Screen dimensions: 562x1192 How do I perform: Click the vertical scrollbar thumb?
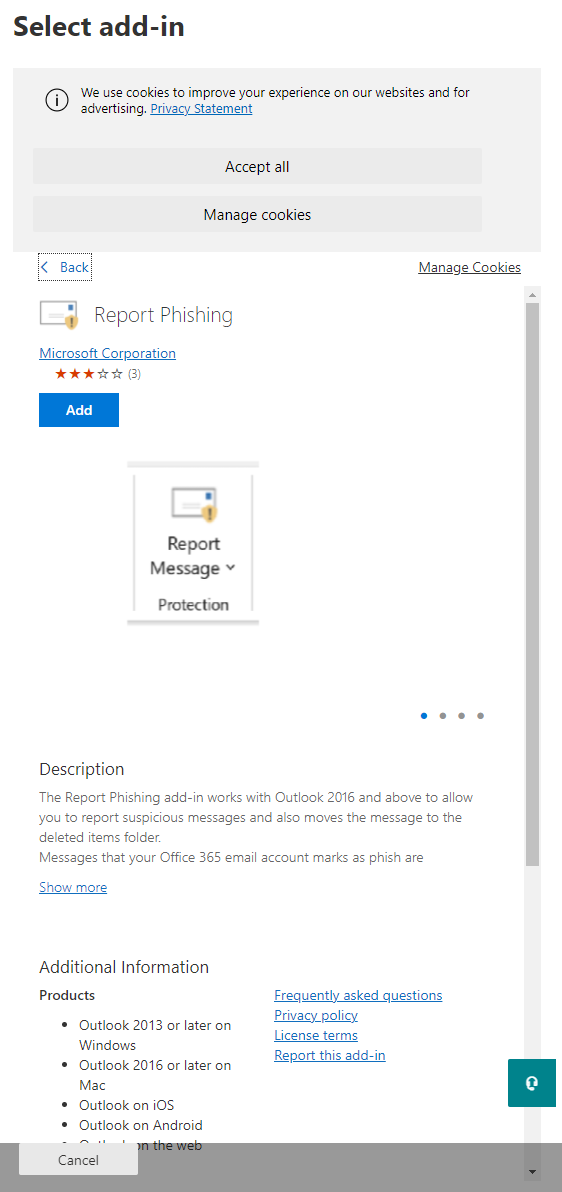point(532,584)
